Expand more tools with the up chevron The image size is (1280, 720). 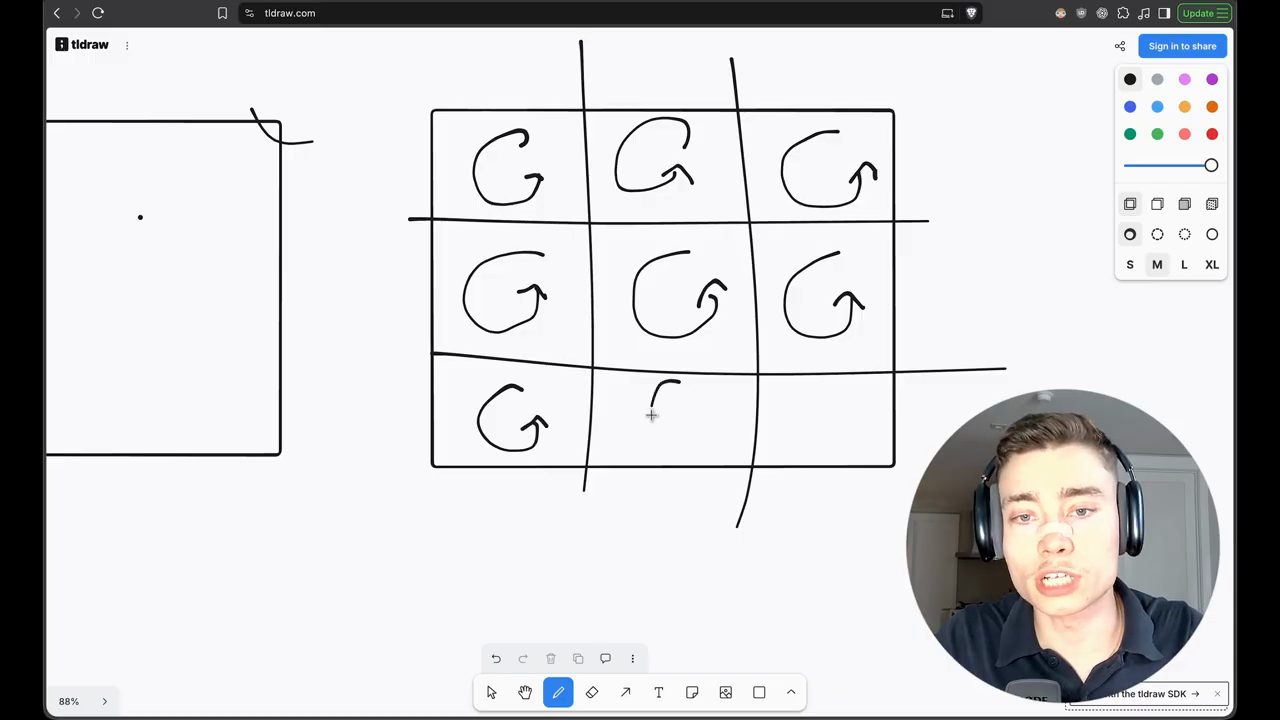pyautogui.click(x=791, y=692)
